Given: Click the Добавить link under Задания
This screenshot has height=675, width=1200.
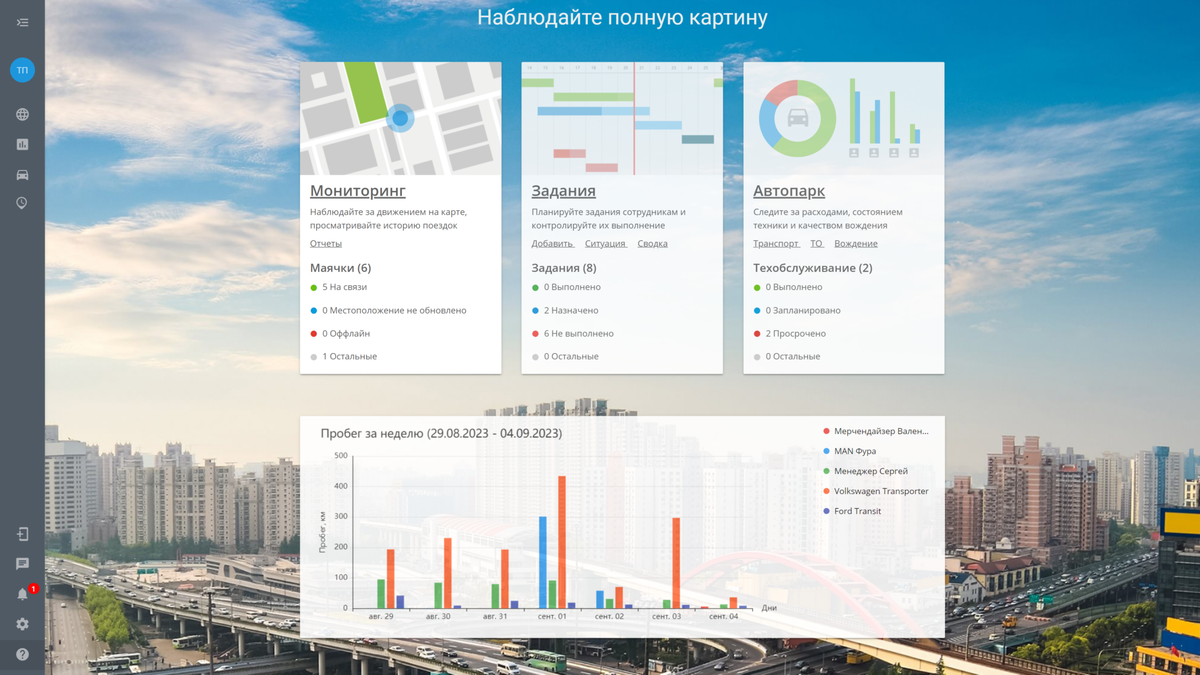Looking at the screenshot, I should tap(553, 243).
